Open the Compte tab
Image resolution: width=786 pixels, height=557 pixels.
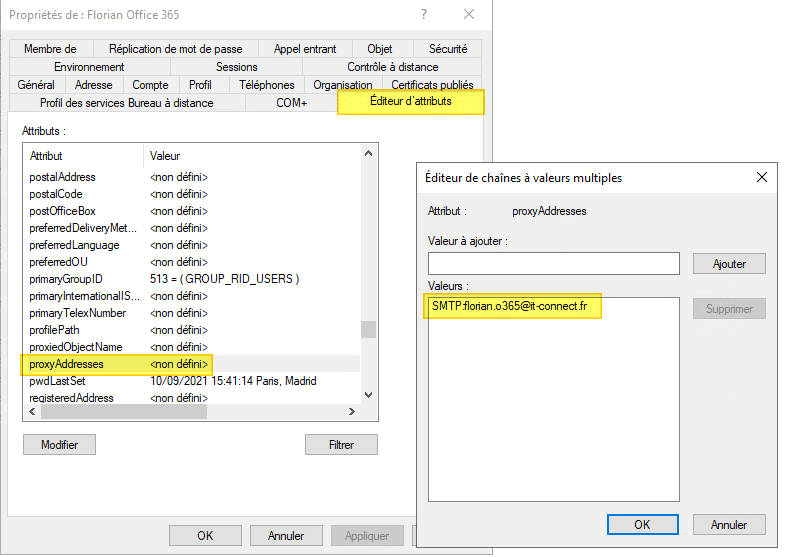tap(150, 85)
